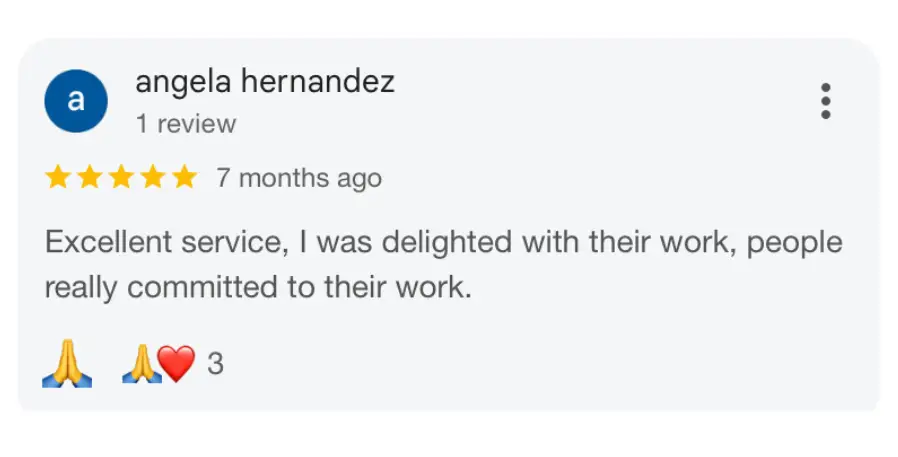
Task: Click the fourth yellow rating star
Action: click(153, 177)
